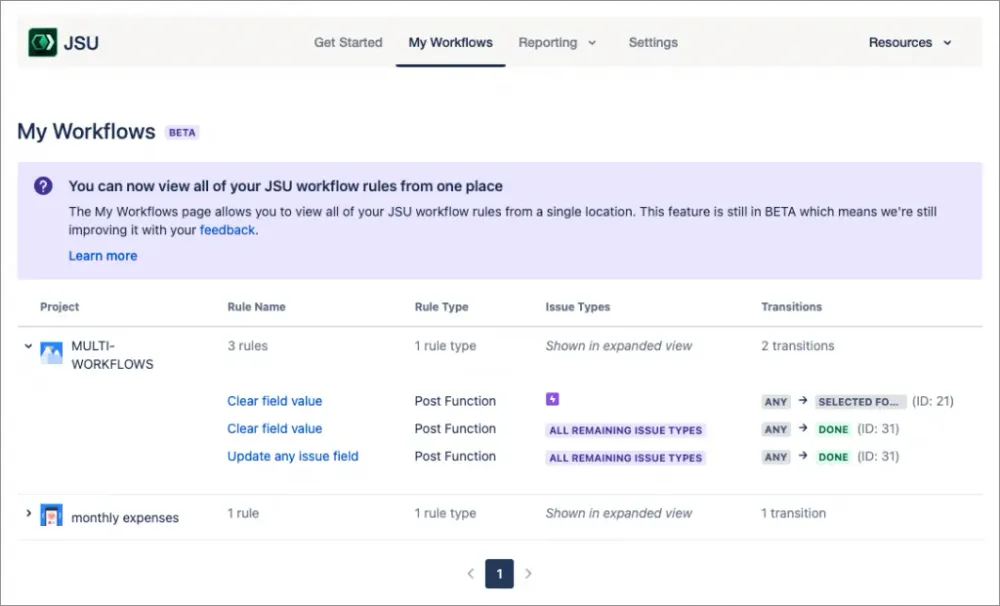Click the Rule Type column header
This screenshot has height=606, width=1000.
coord(441,307)
